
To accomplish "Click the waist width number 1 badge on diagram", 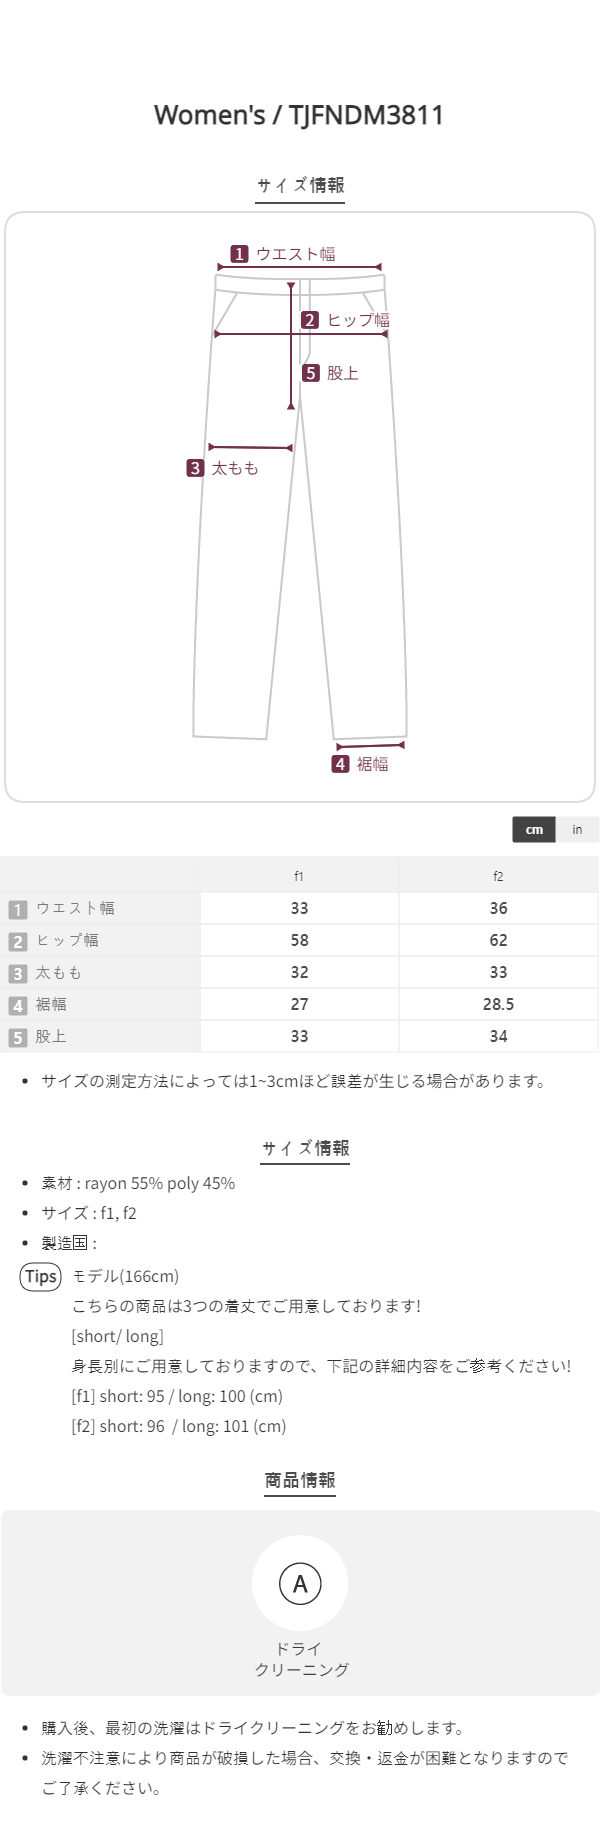I will (x=239, y=254).
